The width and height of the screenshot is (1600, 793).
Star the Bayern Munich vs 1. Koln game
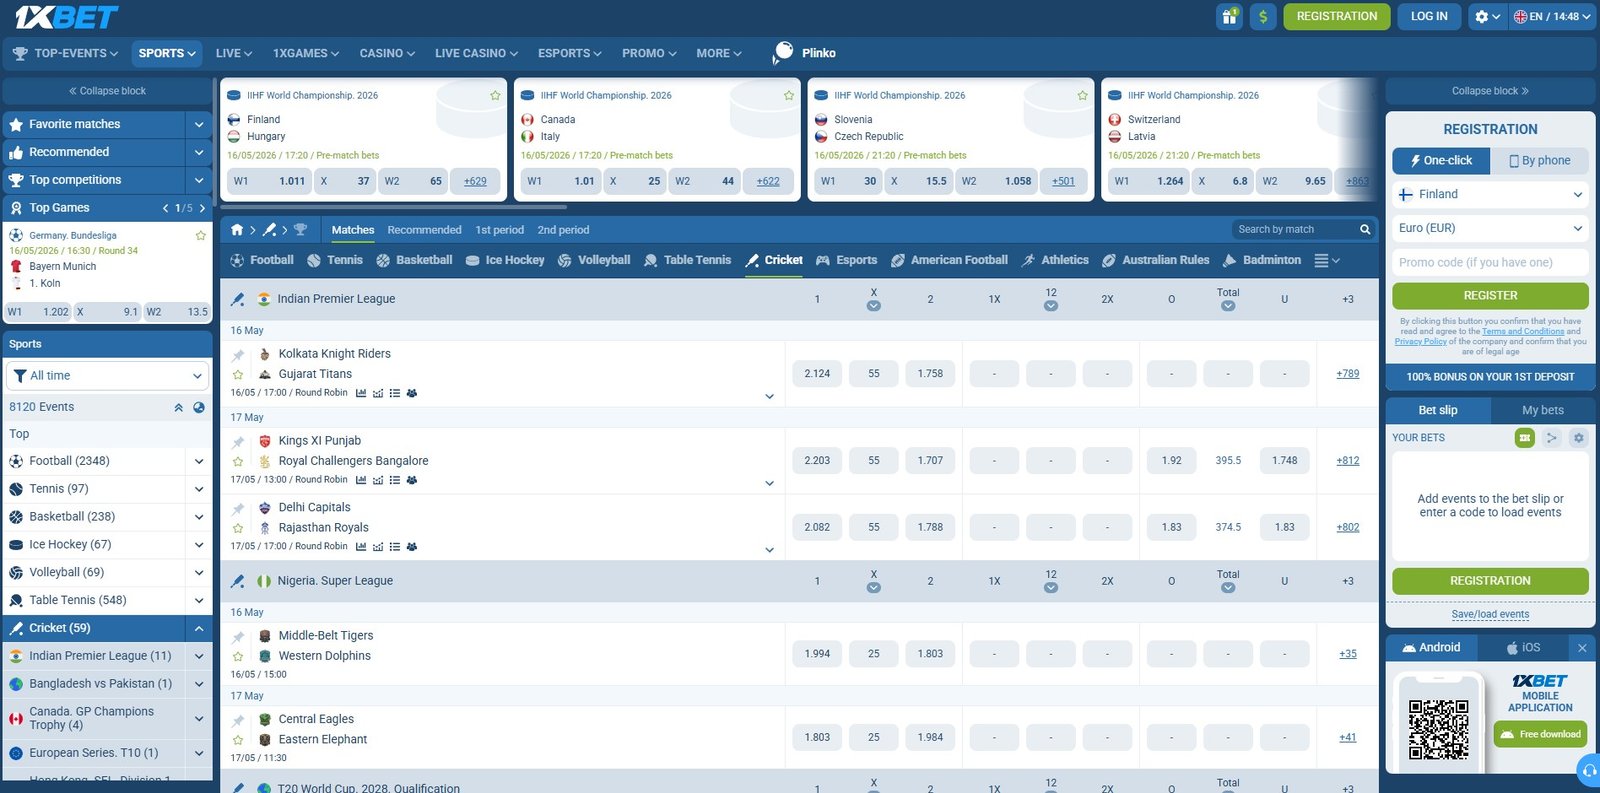(x=200, y=236)
